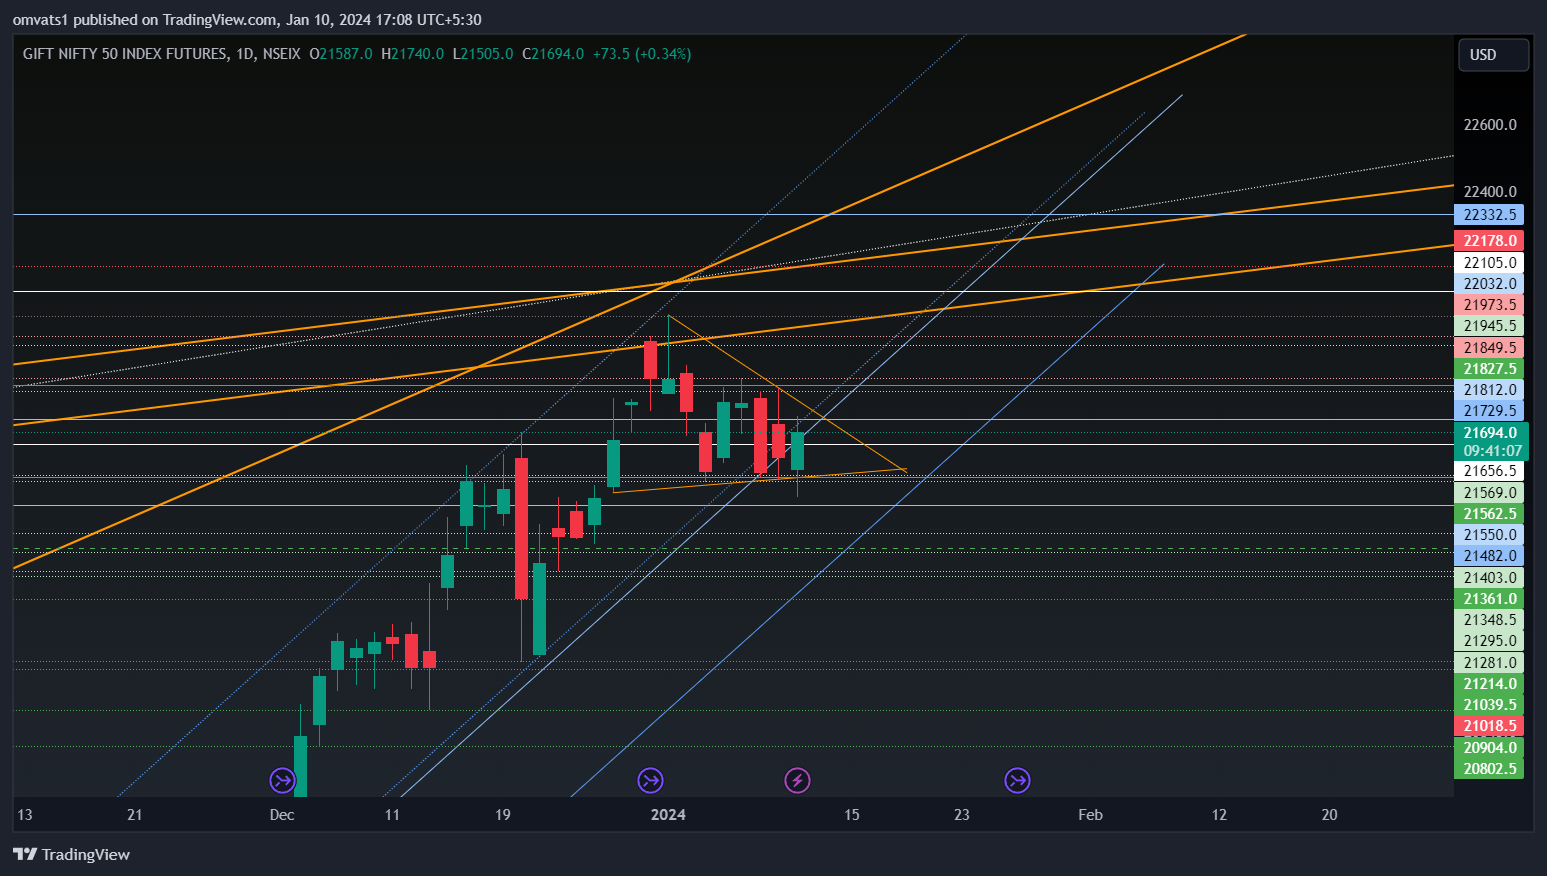
Task: Select the 21214.0 price label
Action: tap(1489, 684)
